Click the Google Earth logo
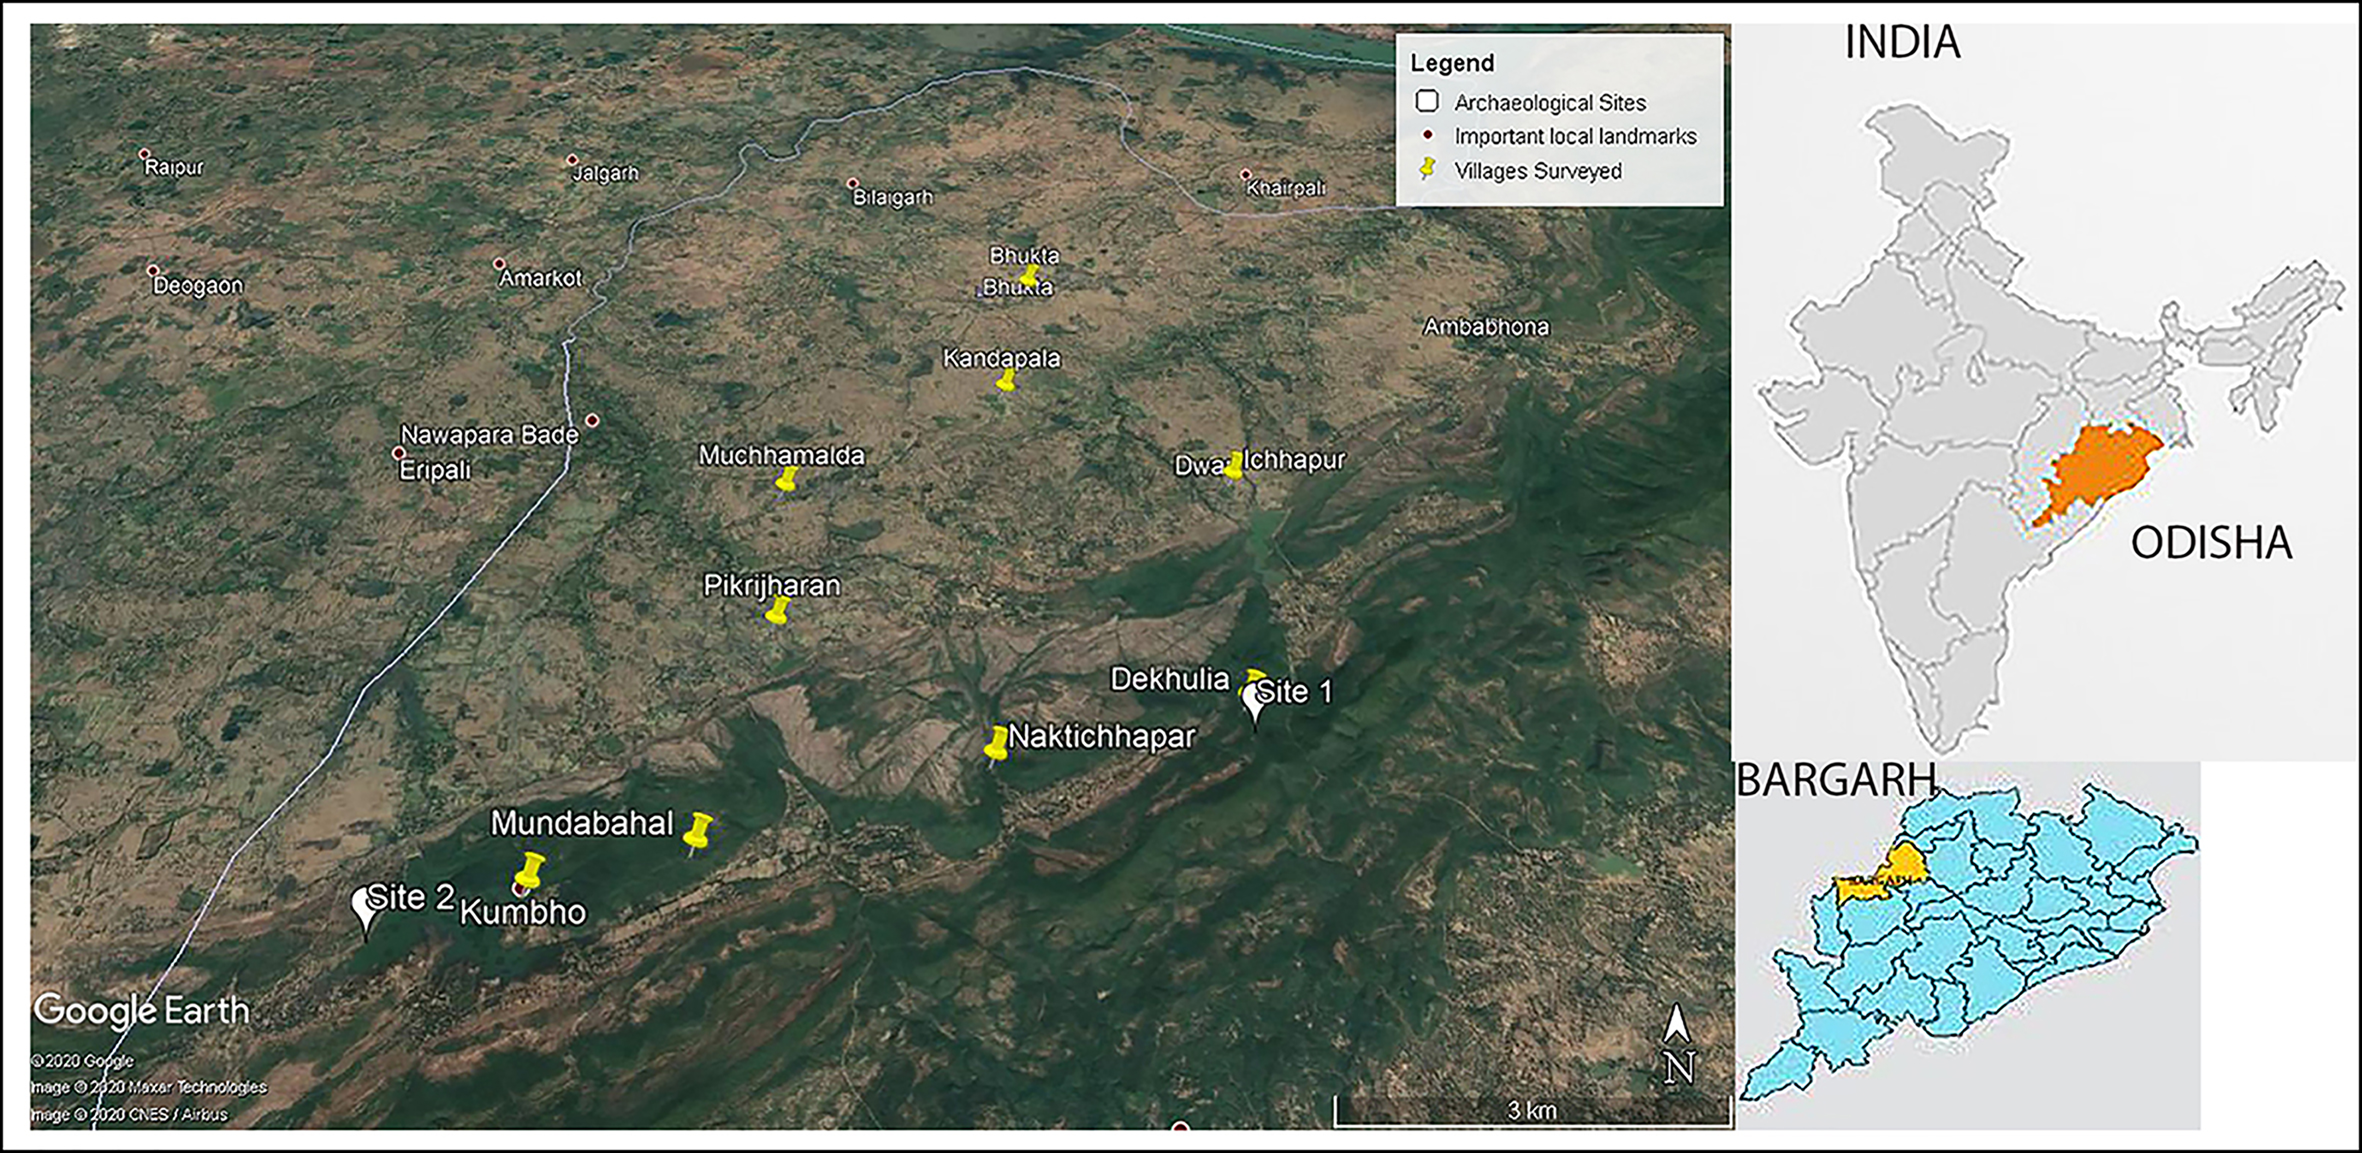The image size is (2362, 1153). (141, 1010)
